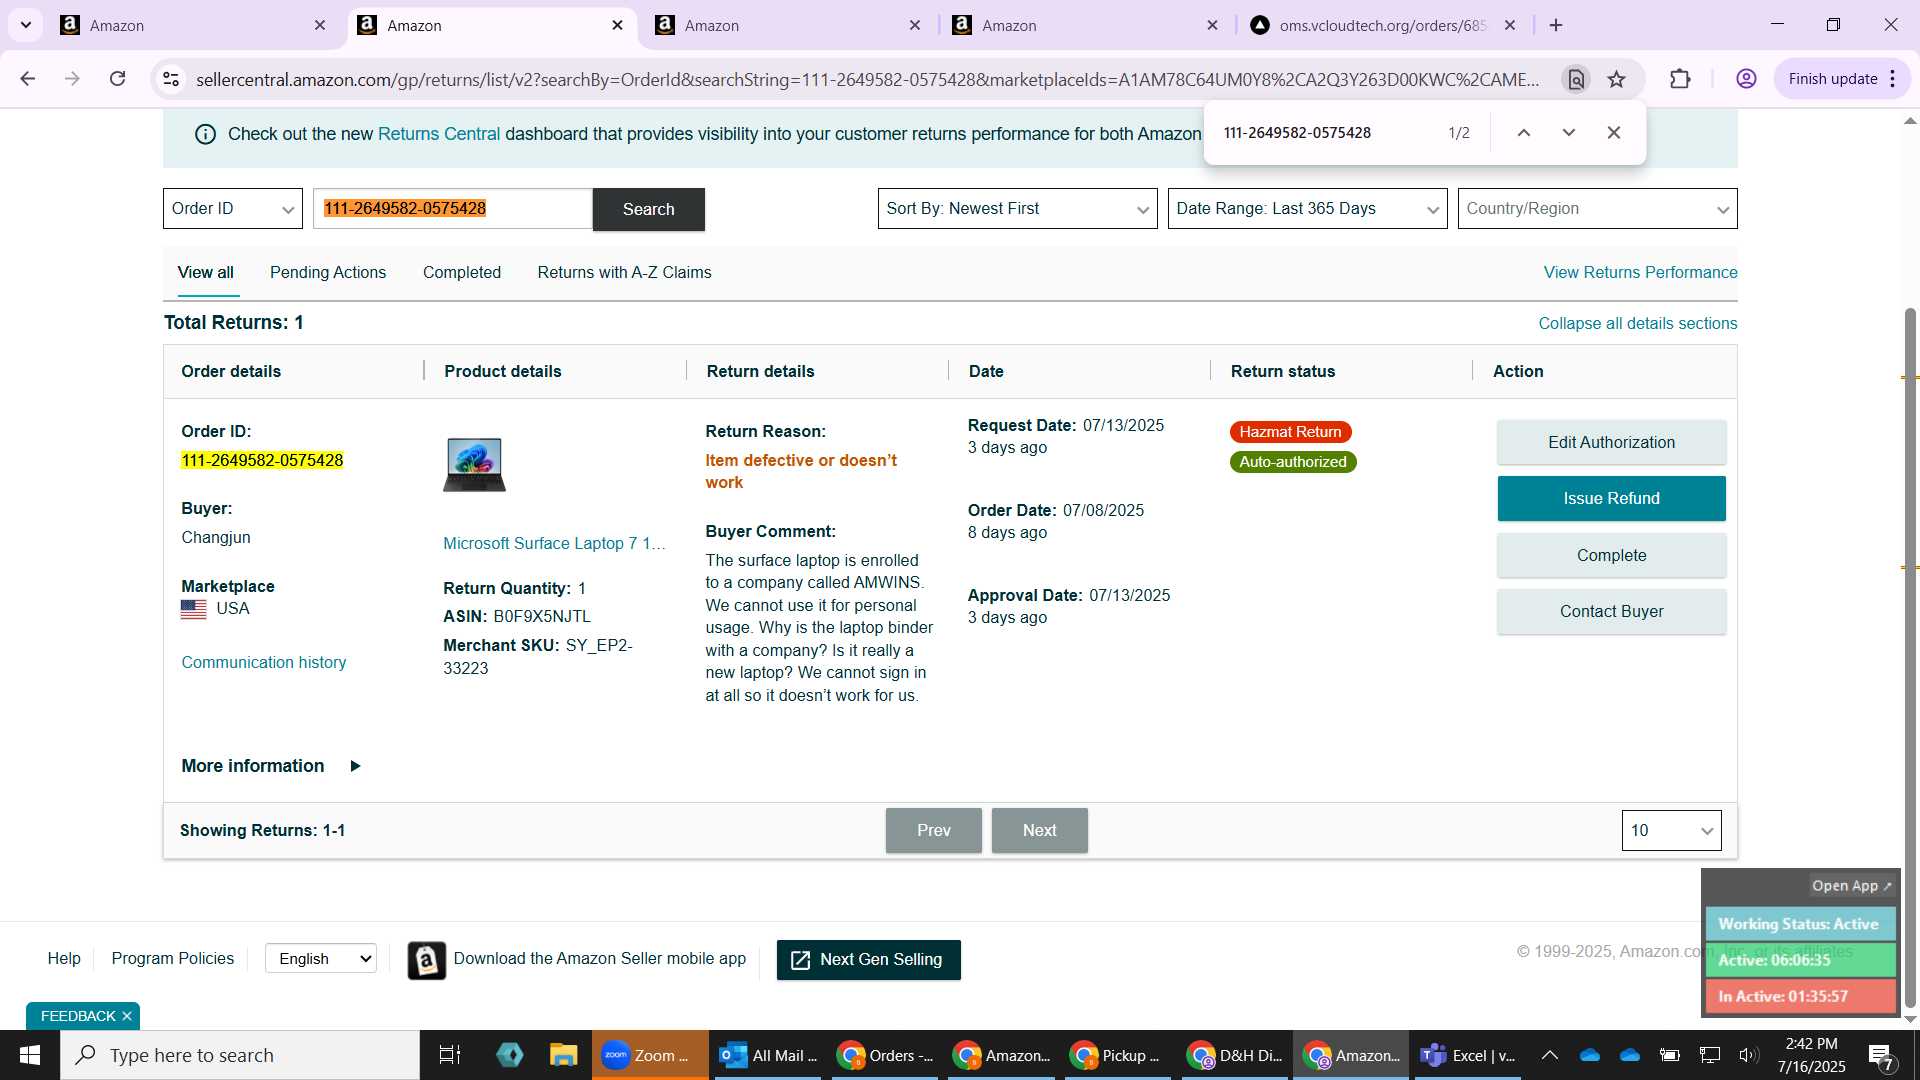Open the Program Policies link

point(172,958)
